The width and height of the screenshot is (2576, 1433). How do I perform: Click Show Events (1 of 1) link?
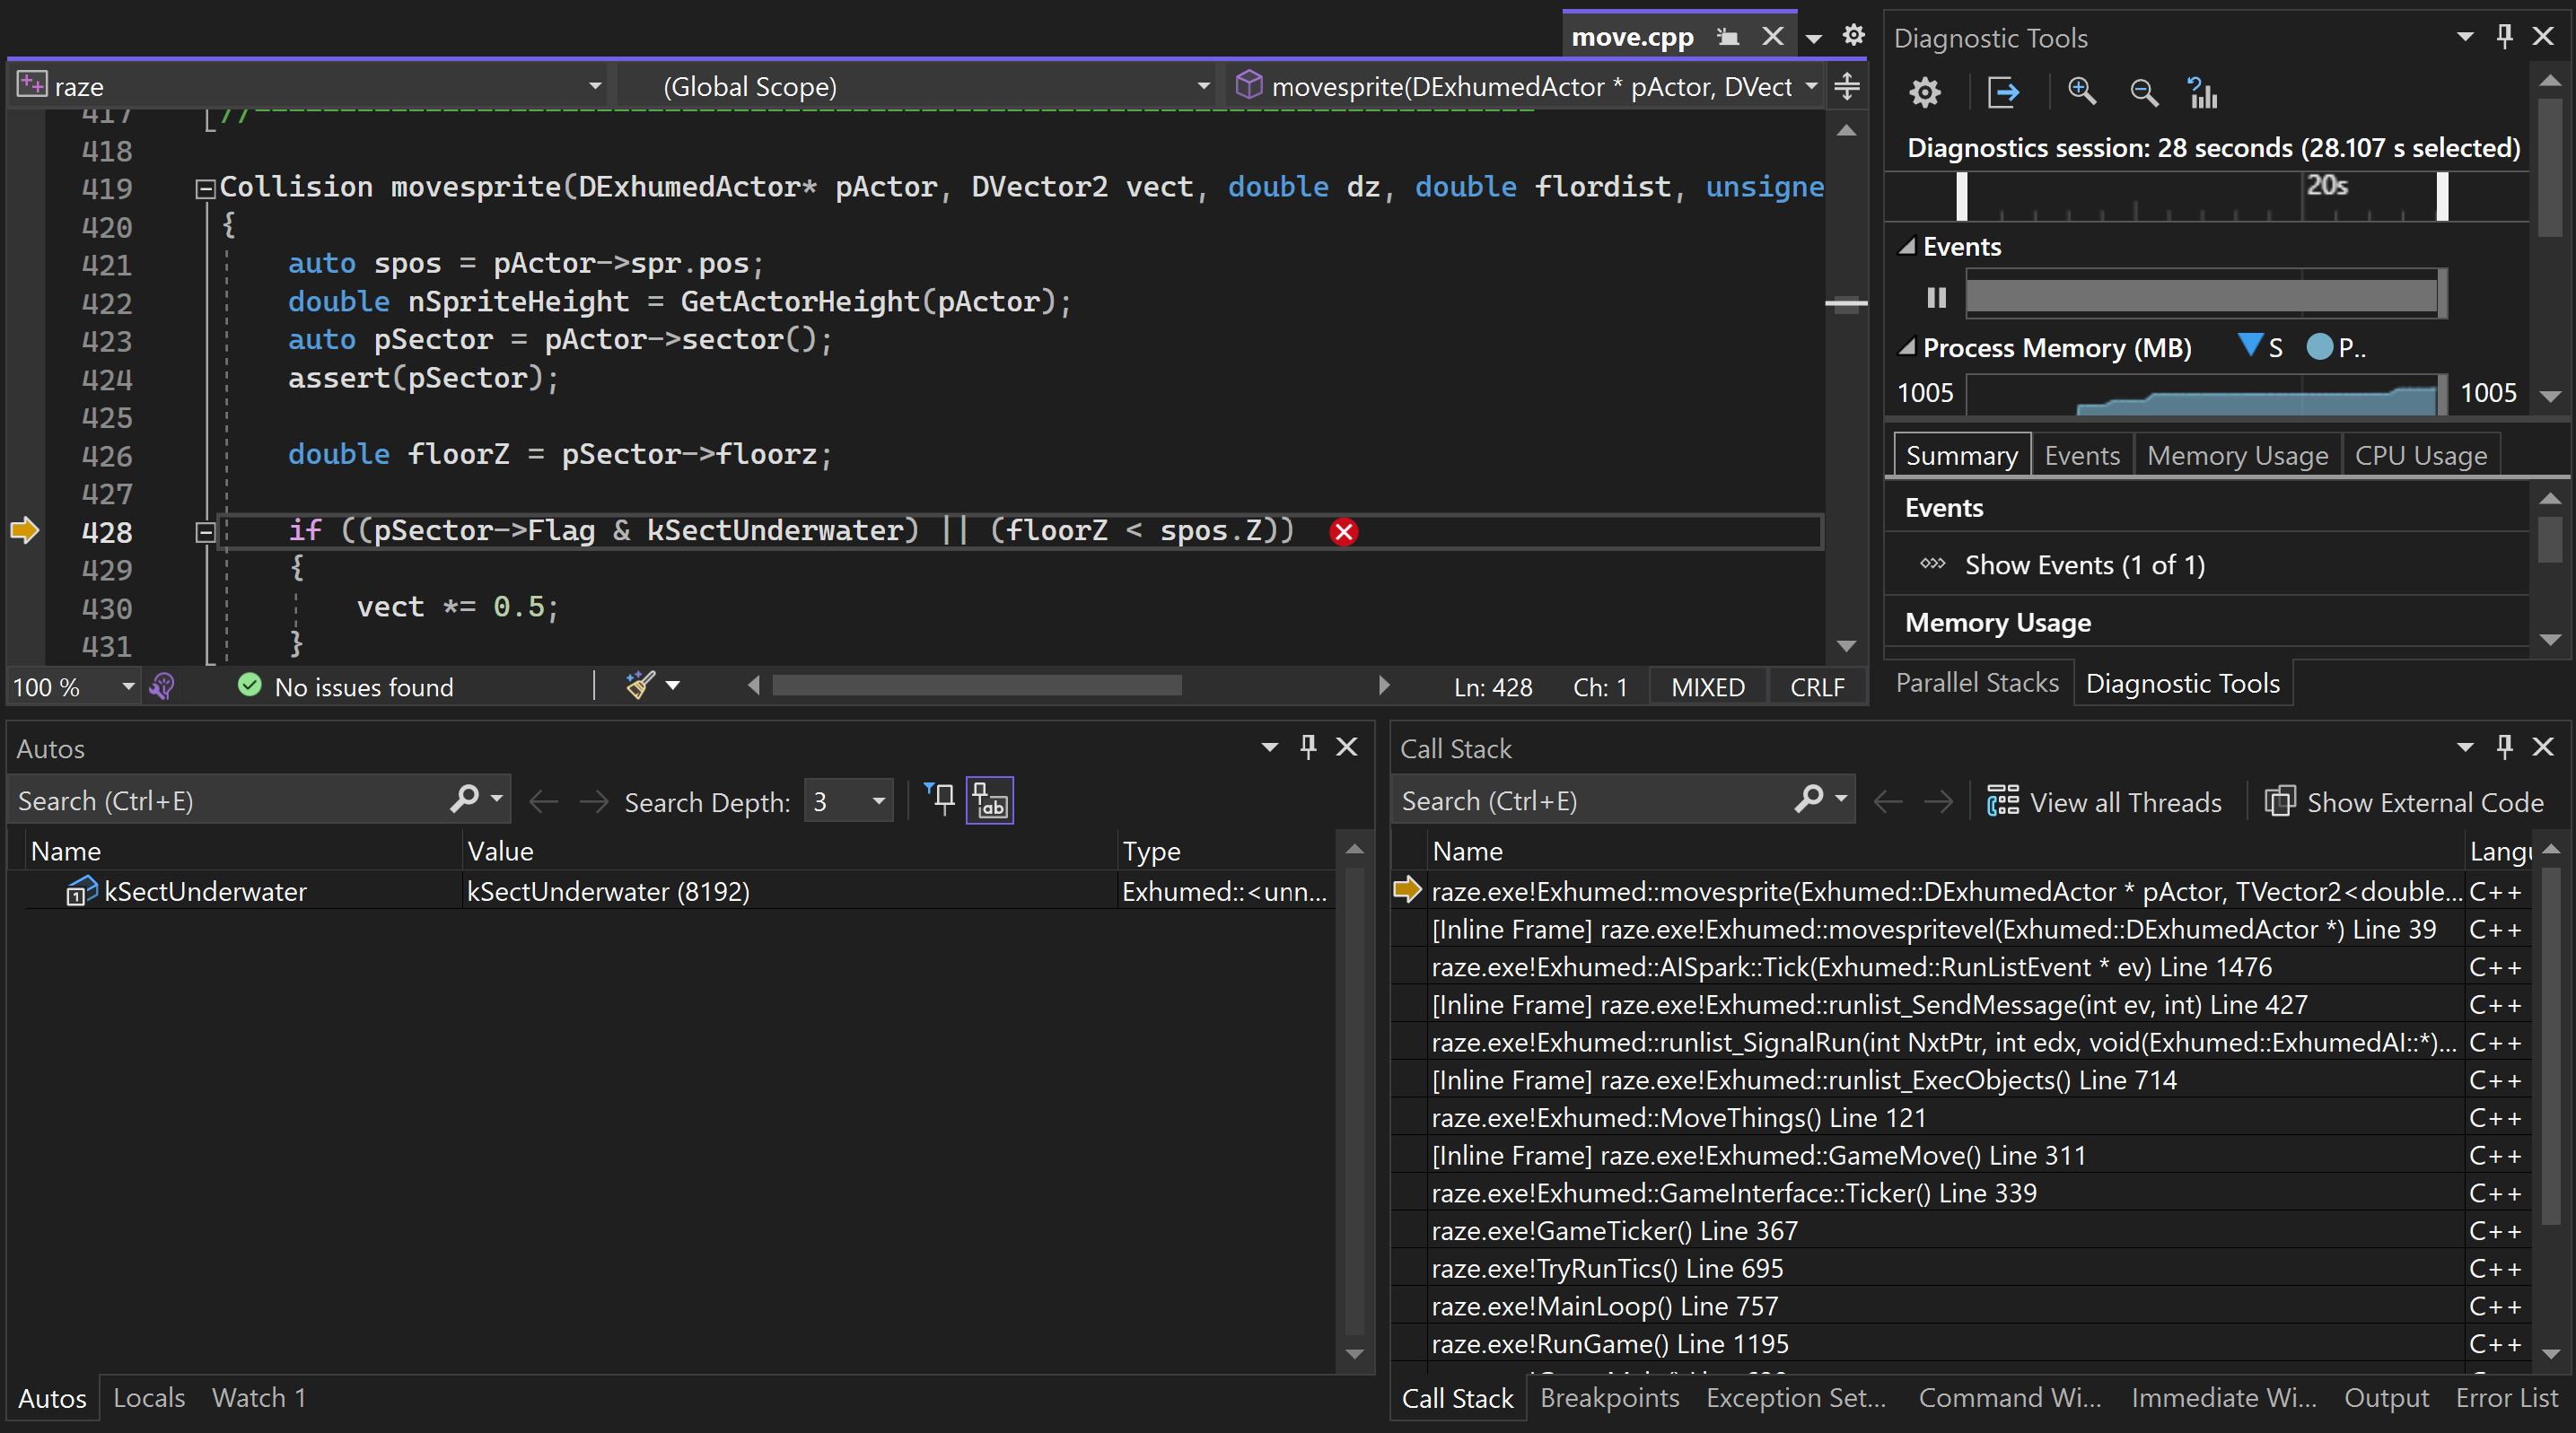tap(2084, 565)
